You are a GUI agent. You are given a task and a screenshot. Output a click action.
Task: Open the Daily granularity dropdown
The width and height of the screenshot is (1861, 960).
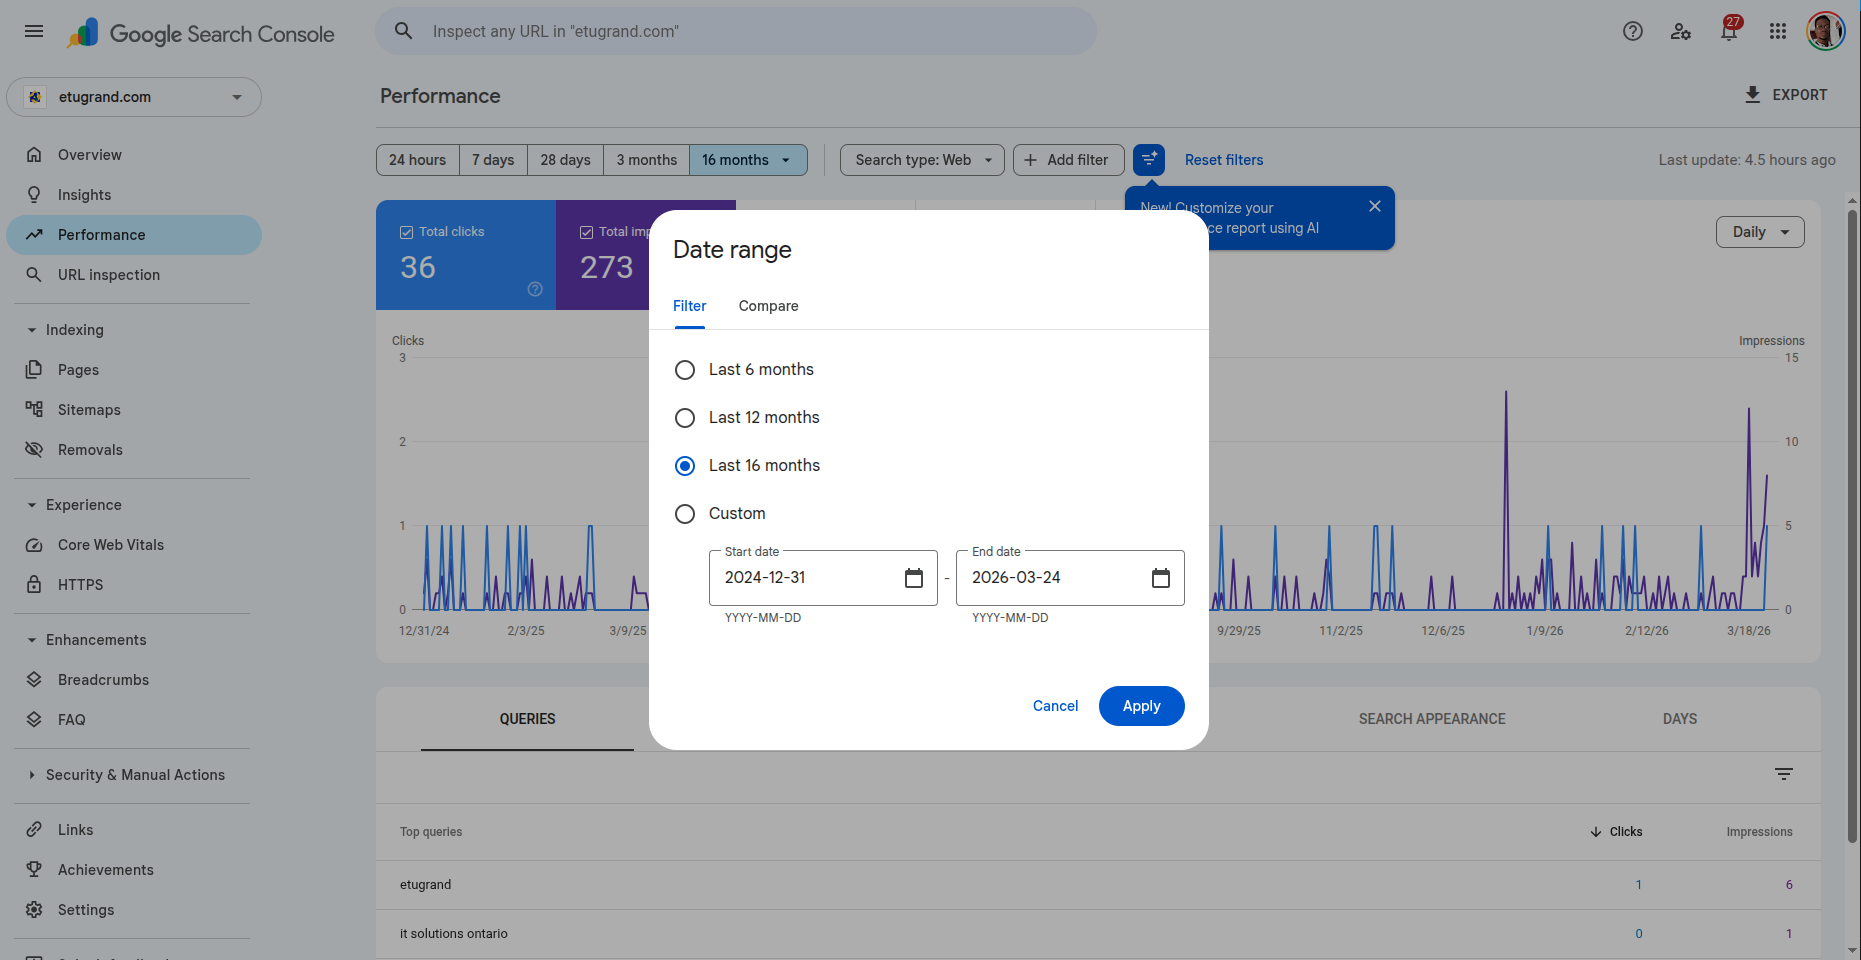tap(1759, 232)
